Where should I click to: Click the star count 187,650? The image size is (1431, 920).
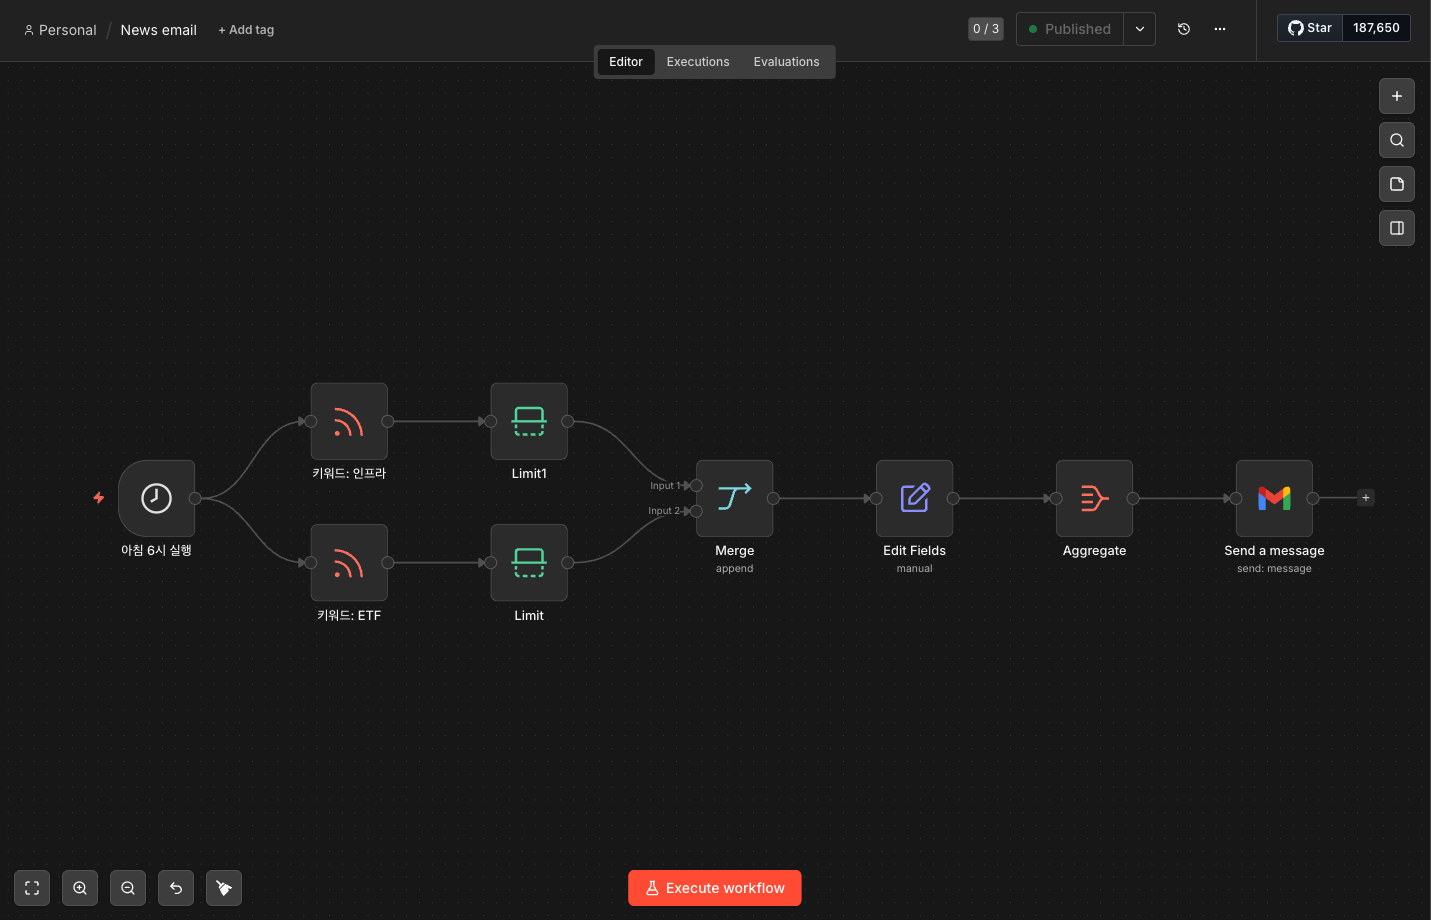point(1376,28)
